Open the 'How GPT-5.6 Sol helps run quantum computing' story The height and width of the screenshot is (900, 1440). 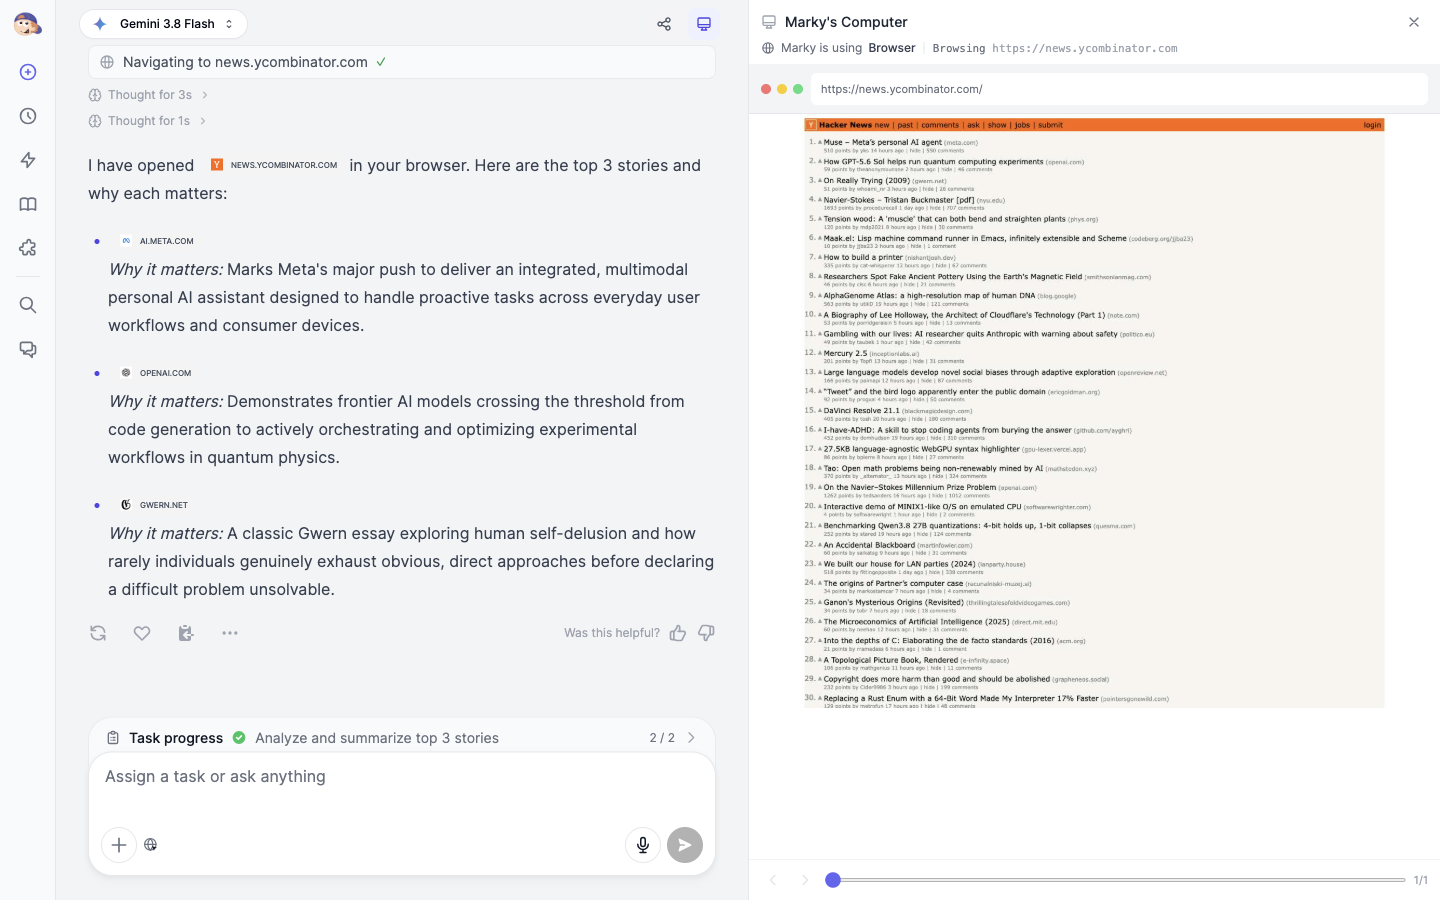[933, 161]
